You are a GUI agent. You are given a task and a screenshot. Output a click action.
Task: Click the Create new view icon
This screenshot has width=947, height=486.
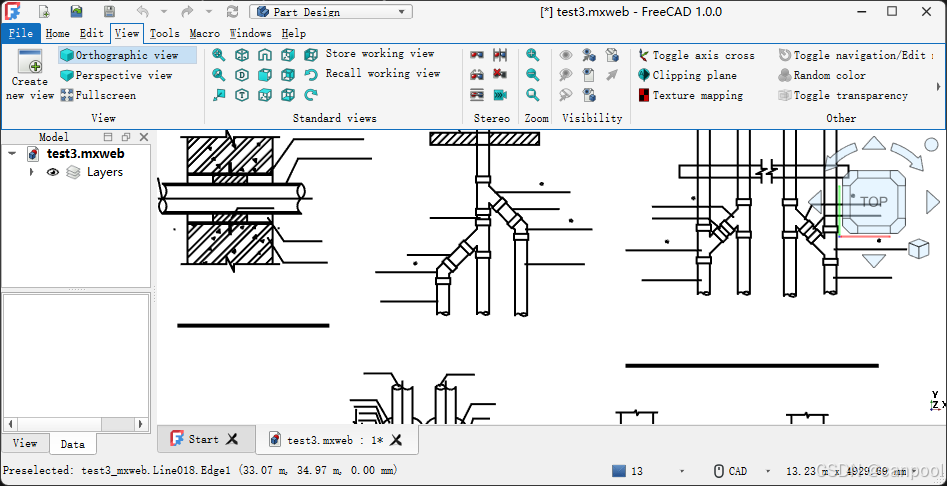tap(30, 62)
